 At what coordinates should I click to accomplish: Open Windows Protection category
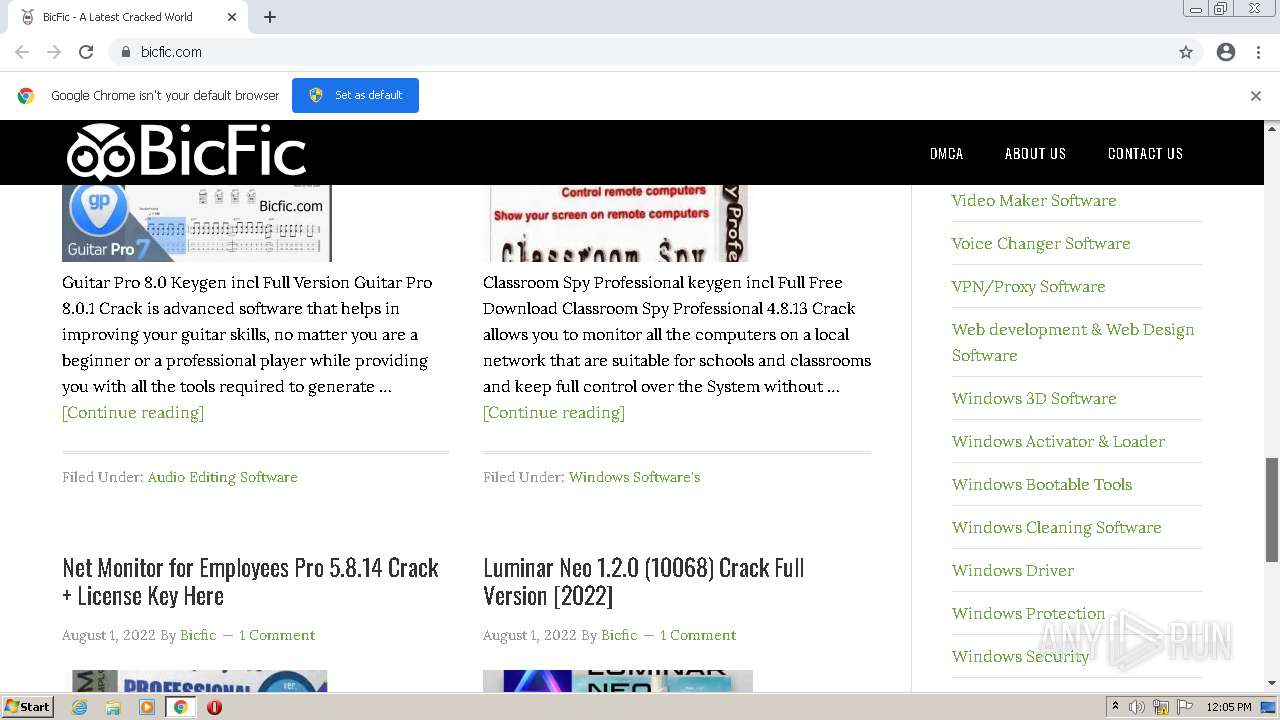coord(1028,613)
